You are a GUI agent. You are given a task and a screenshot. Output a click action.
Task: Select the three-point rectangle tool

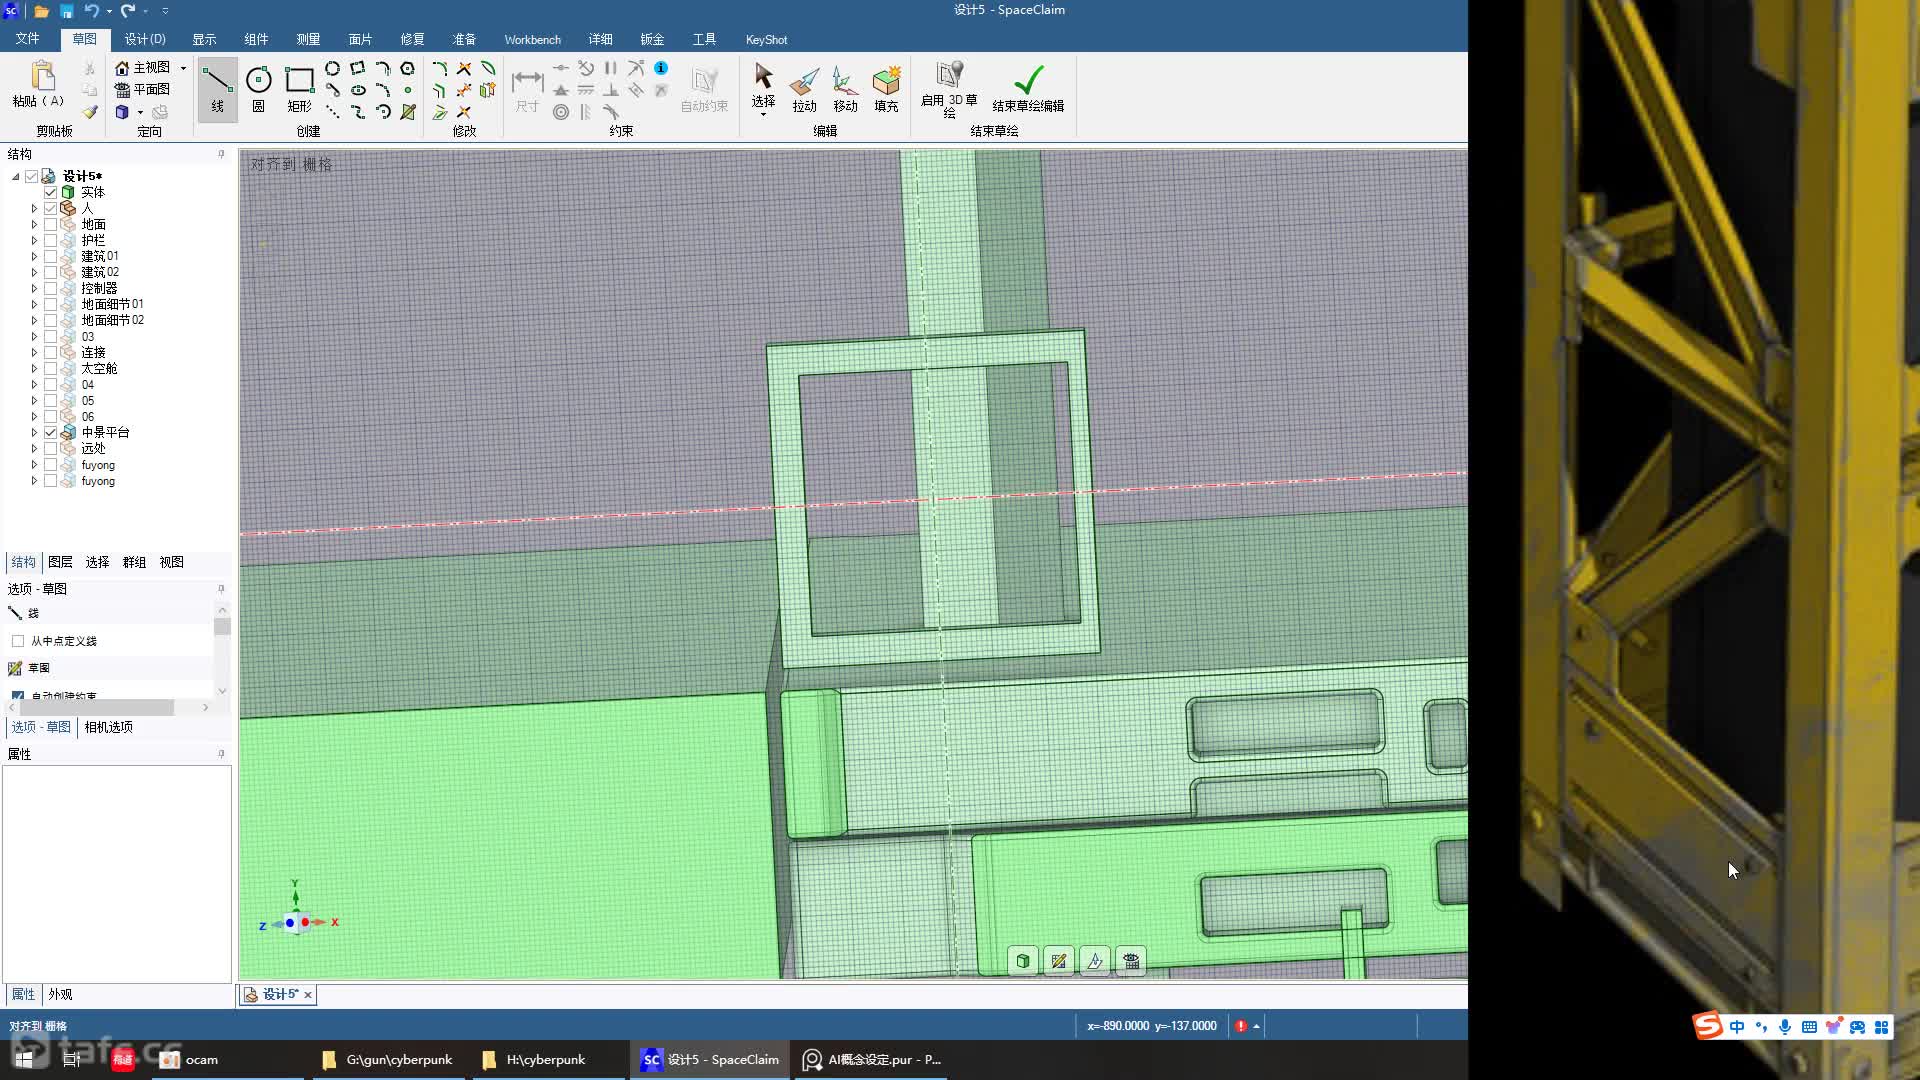[x=358, y=68]
